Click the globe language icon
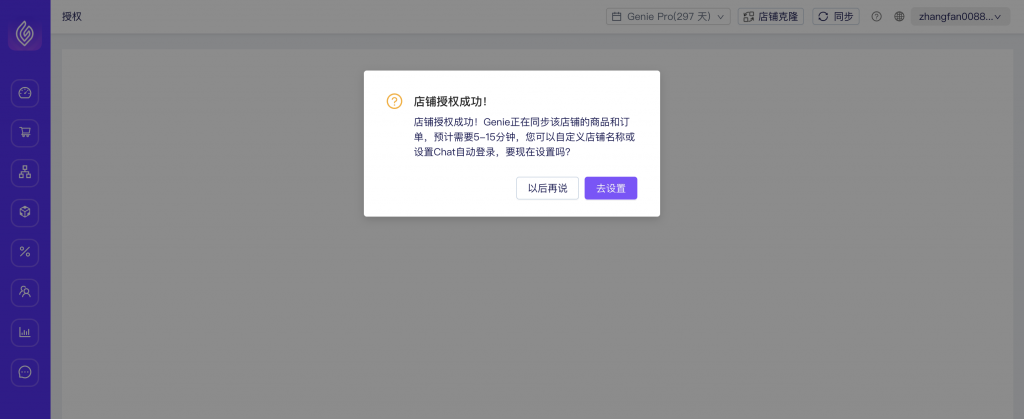 tap(899, 16)
